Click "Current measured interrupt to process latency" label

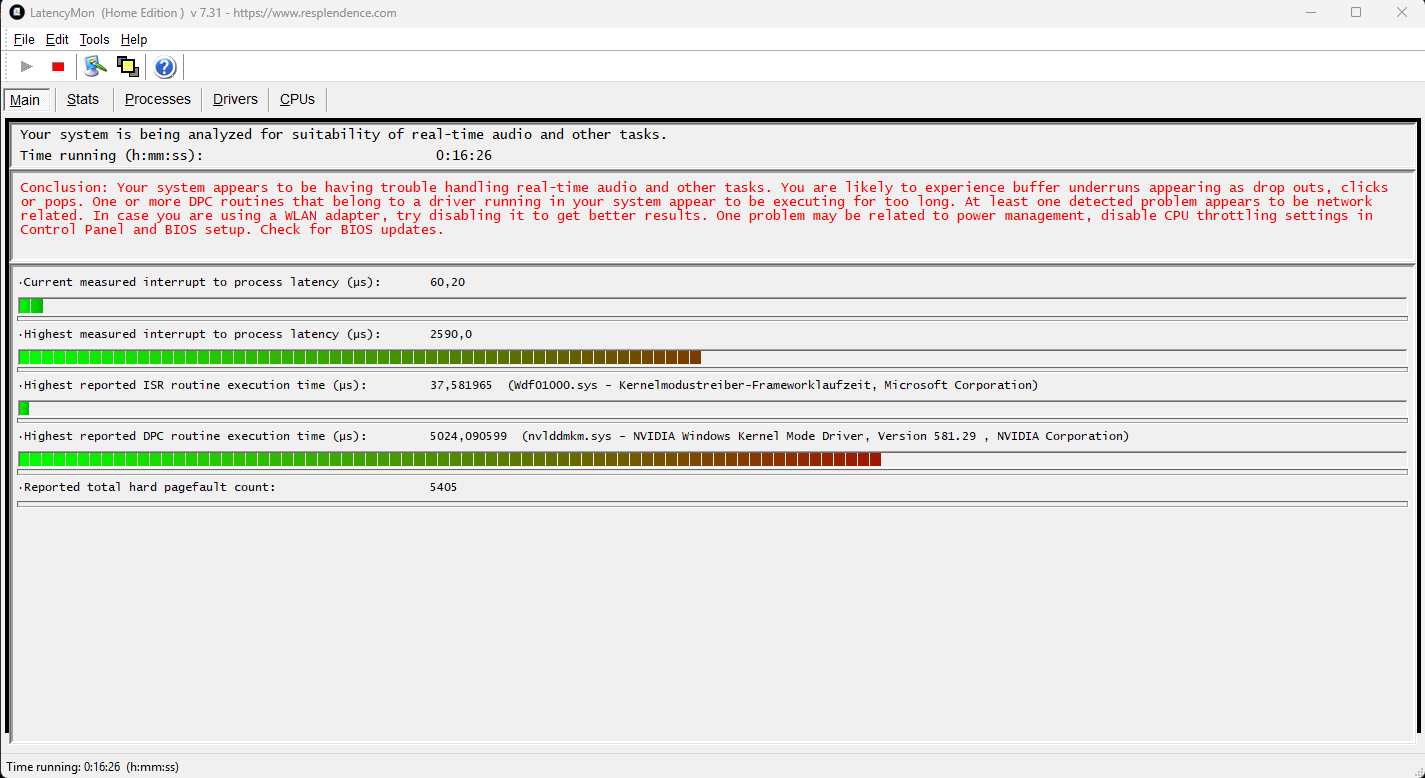pos(200,282)
